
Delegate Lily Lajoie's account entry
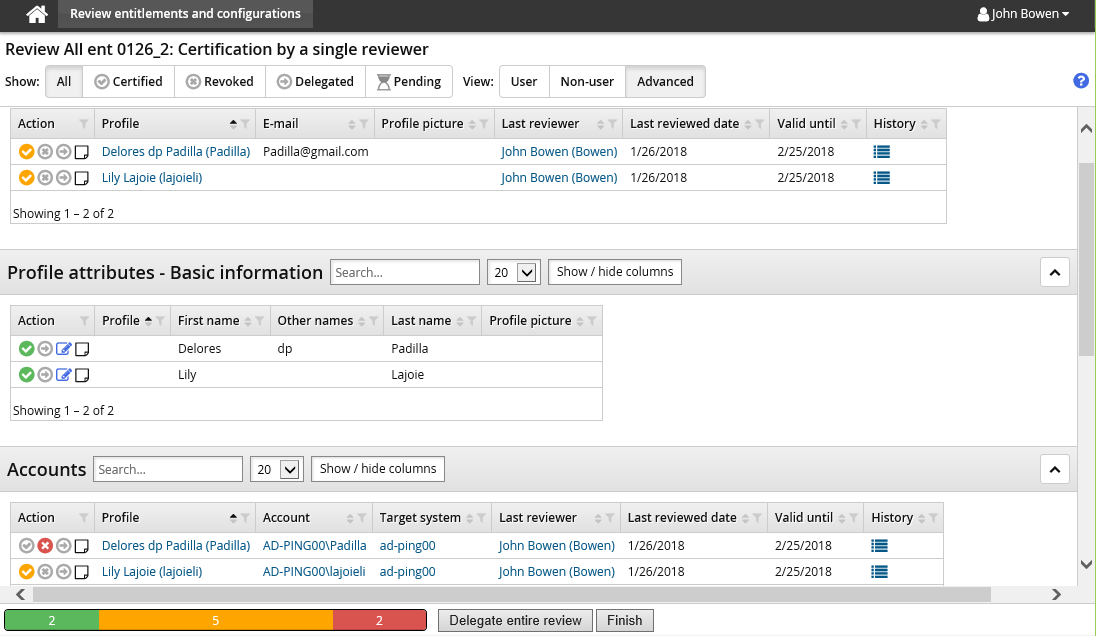pyautogui.click(x=64, y=572)
